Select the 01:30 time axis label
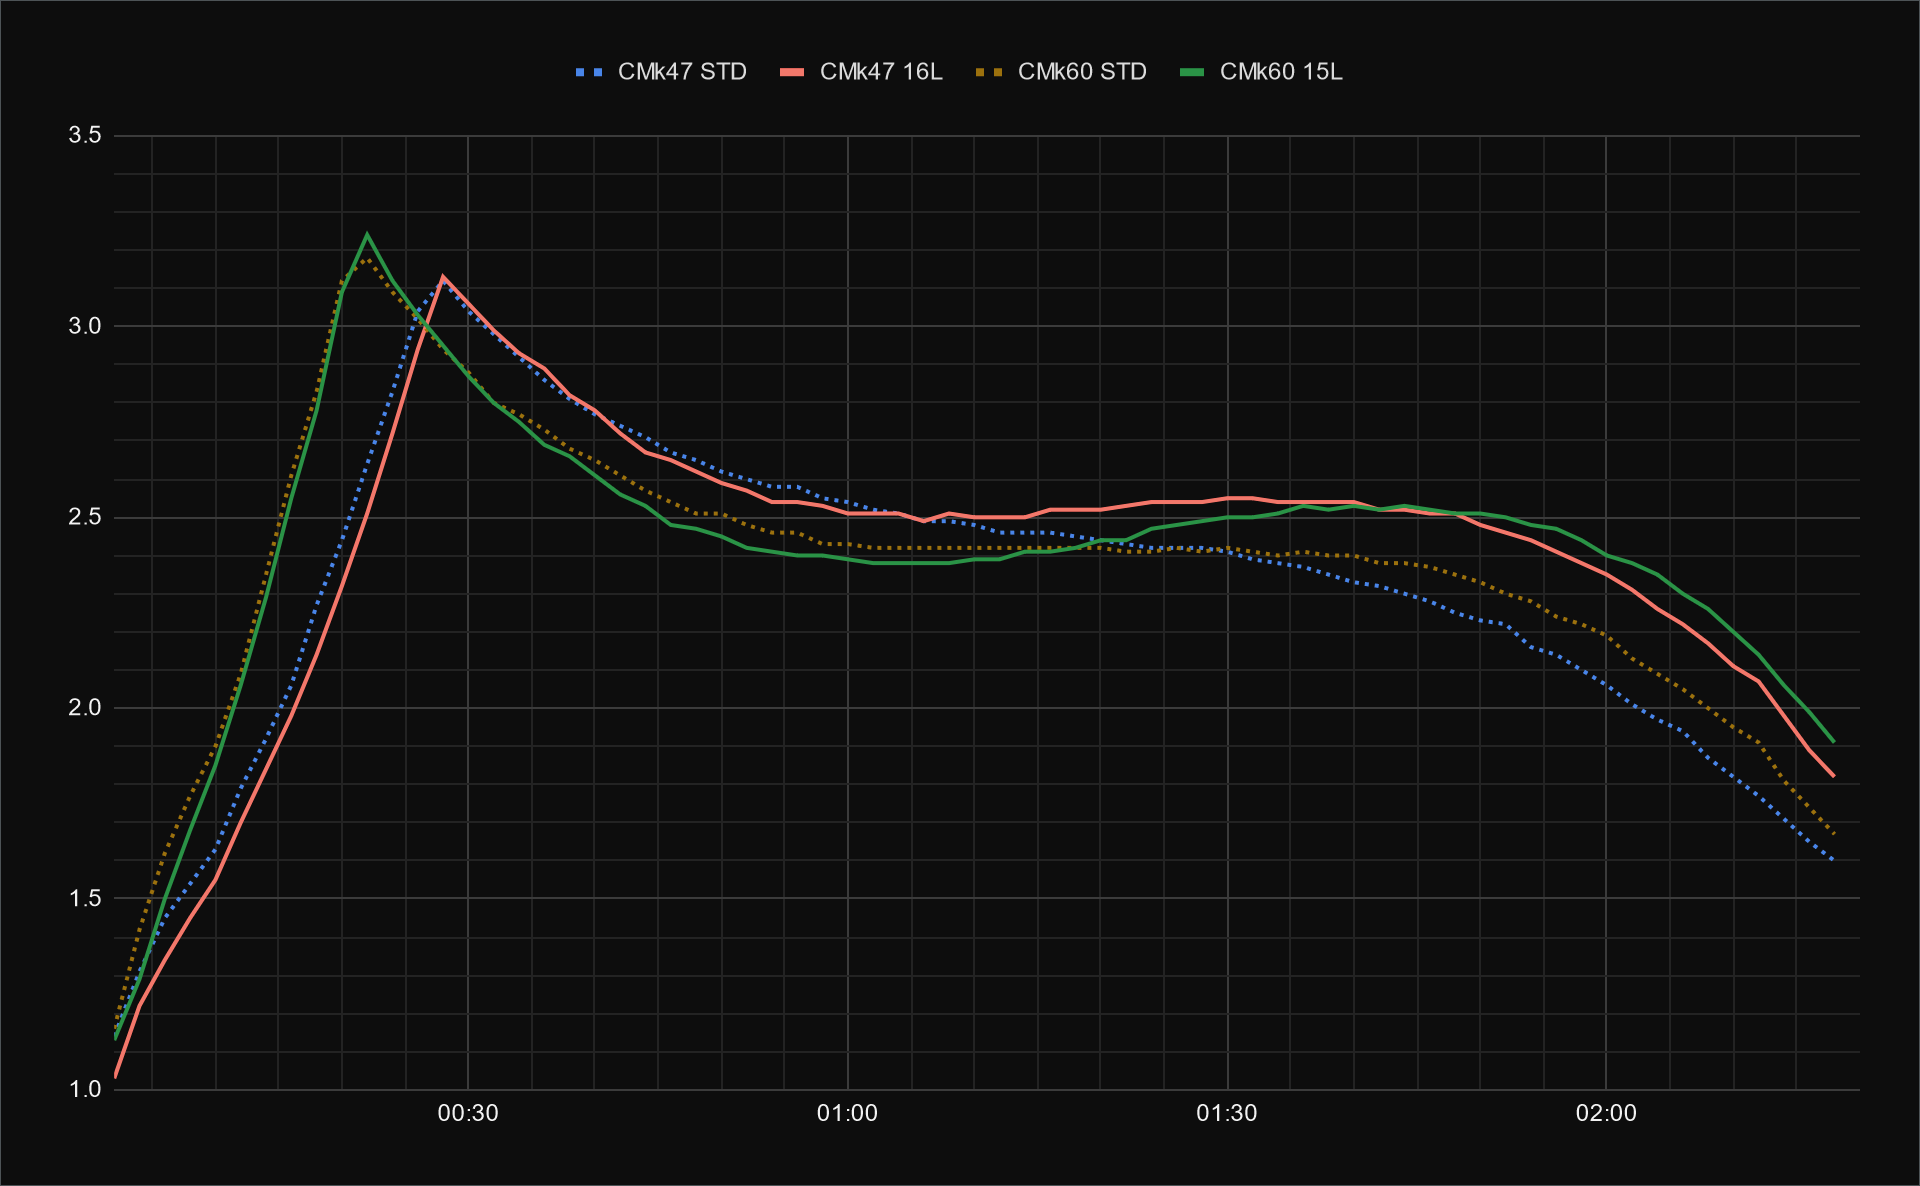Image resolution: width=1920 pixels, height=1186 pixels. 1226,1114
